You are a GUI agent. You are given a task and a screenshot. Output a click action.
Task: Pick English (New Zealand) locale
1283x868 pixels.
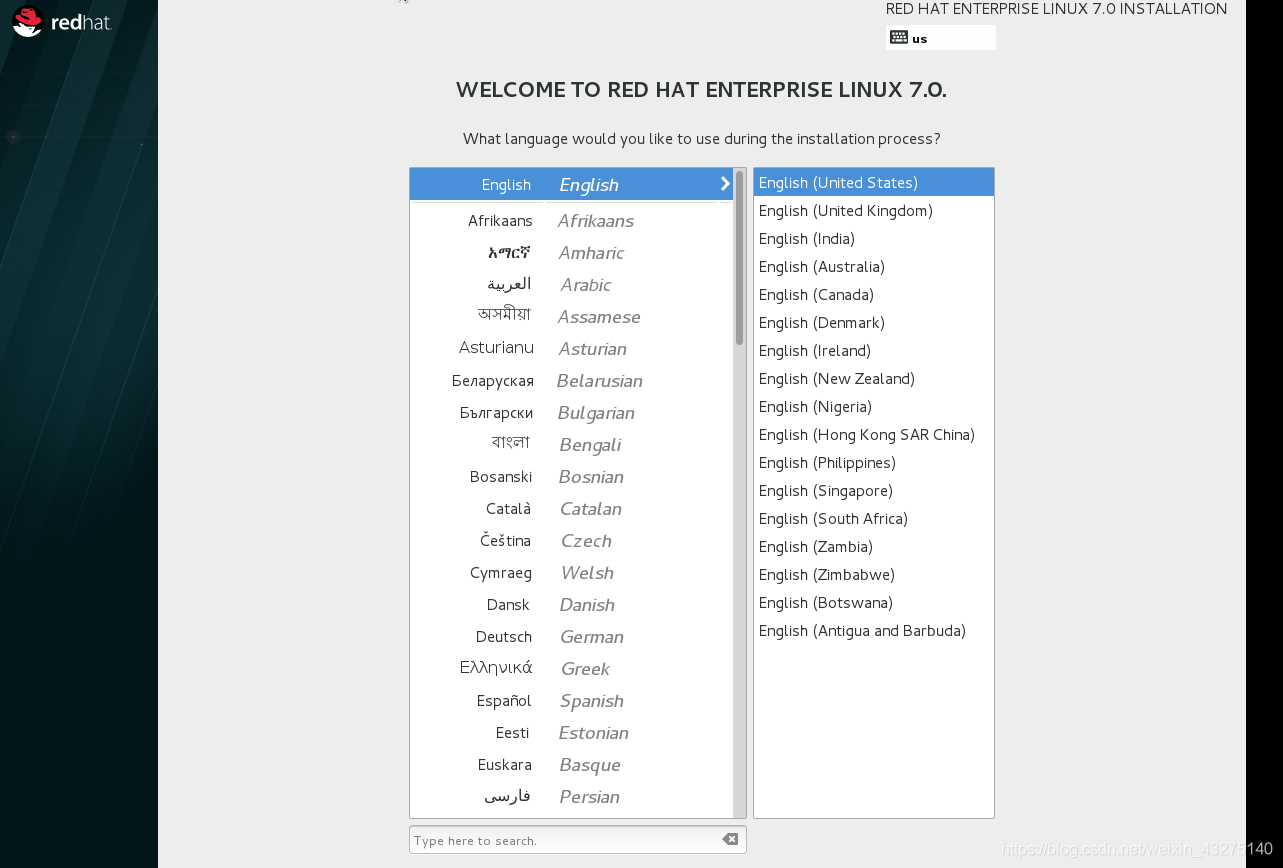(874, 379)
